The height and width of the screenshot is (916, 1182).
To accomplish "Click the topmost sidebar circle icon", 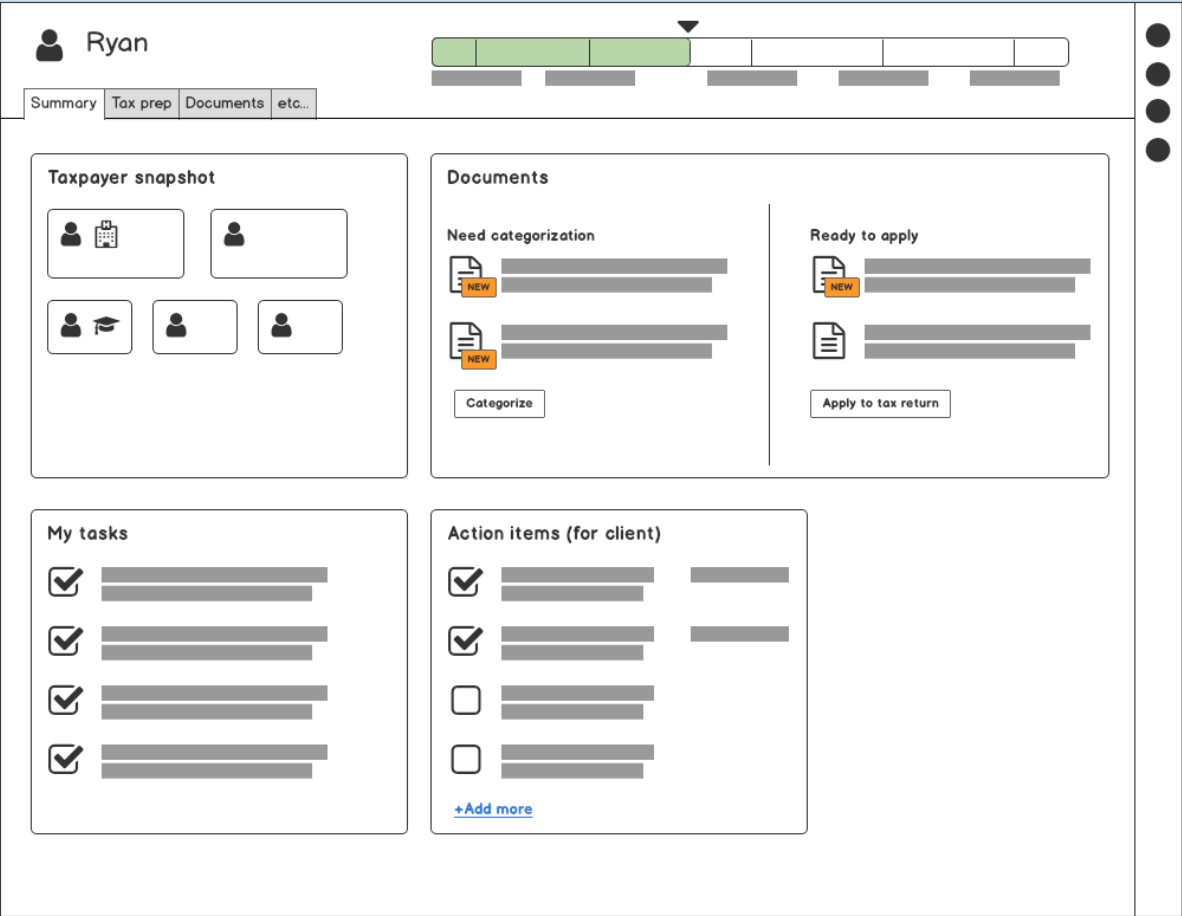I will [x=1158, y=35].
